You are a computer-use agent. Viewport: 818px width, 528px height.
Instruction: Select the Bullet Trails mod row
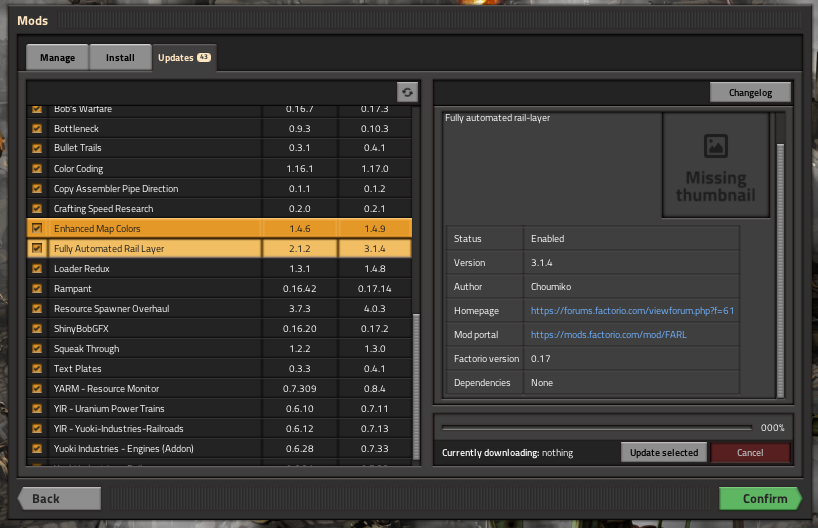pos(219,148)
